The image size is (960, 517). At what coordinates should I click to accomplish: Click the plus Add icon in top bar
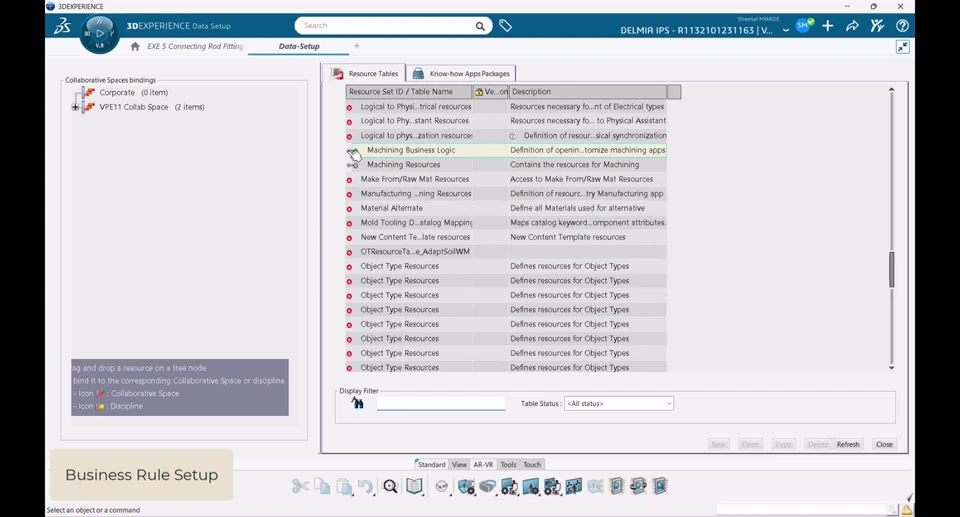click(x=828, y=26)
